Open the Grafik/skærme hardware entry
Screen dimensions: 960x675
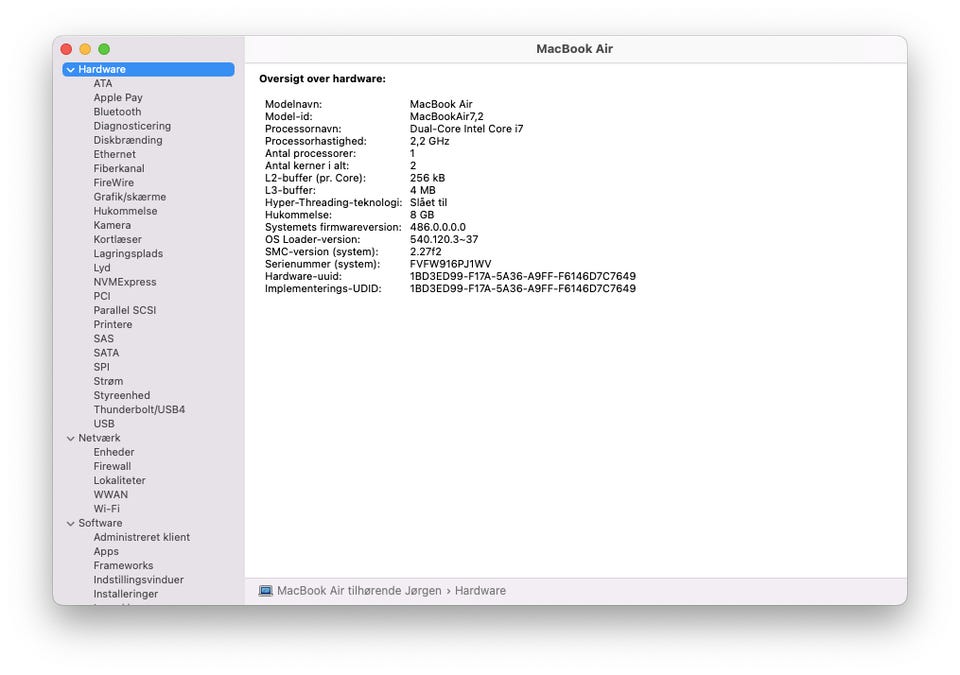pos(129,197)
